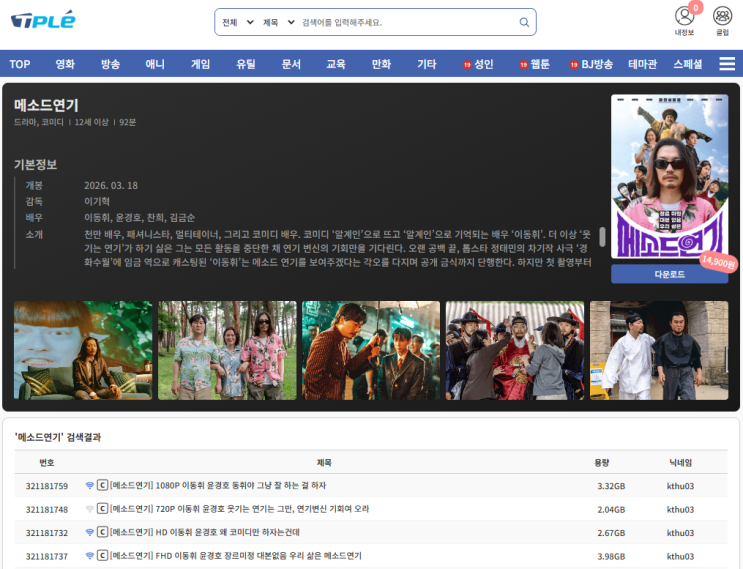Open the 제목 search-field dropdown
Image resolution: width=743 pixels, height=569 pixels.
pos(279,22)
